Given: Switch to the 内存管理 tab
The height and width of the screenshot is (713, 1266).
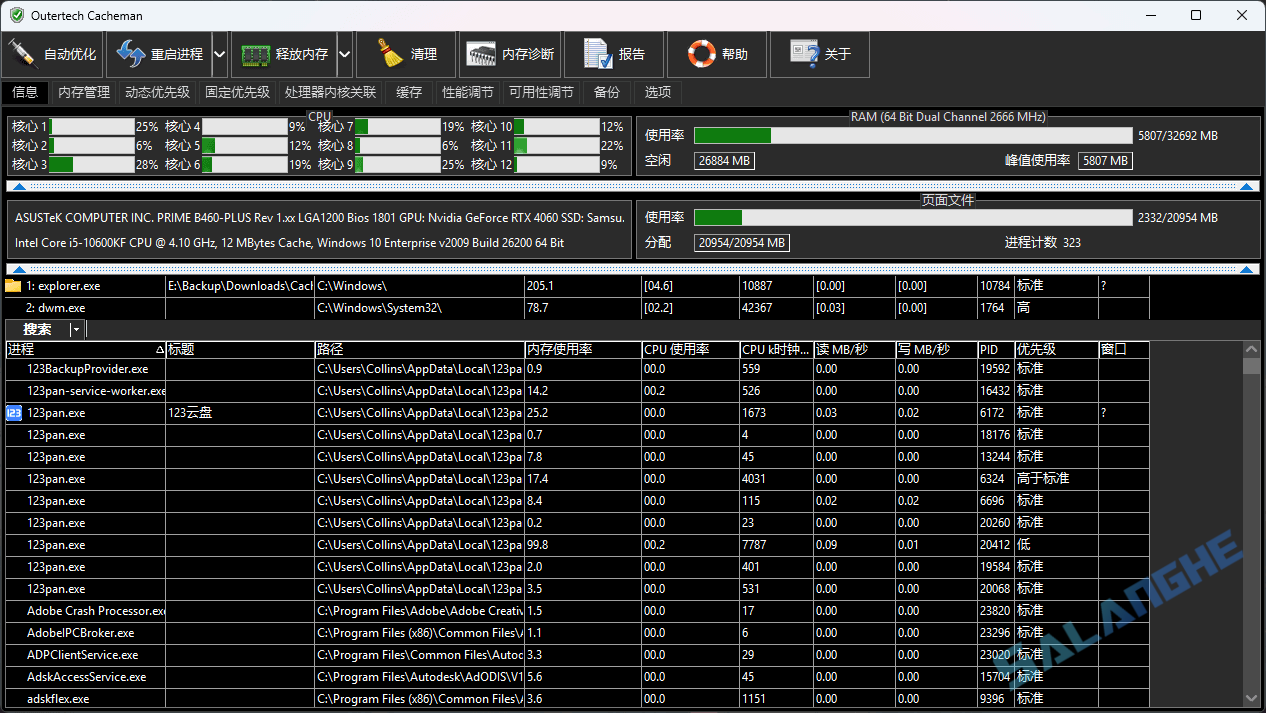Looking at the screenshot, I should coord(84,92).
